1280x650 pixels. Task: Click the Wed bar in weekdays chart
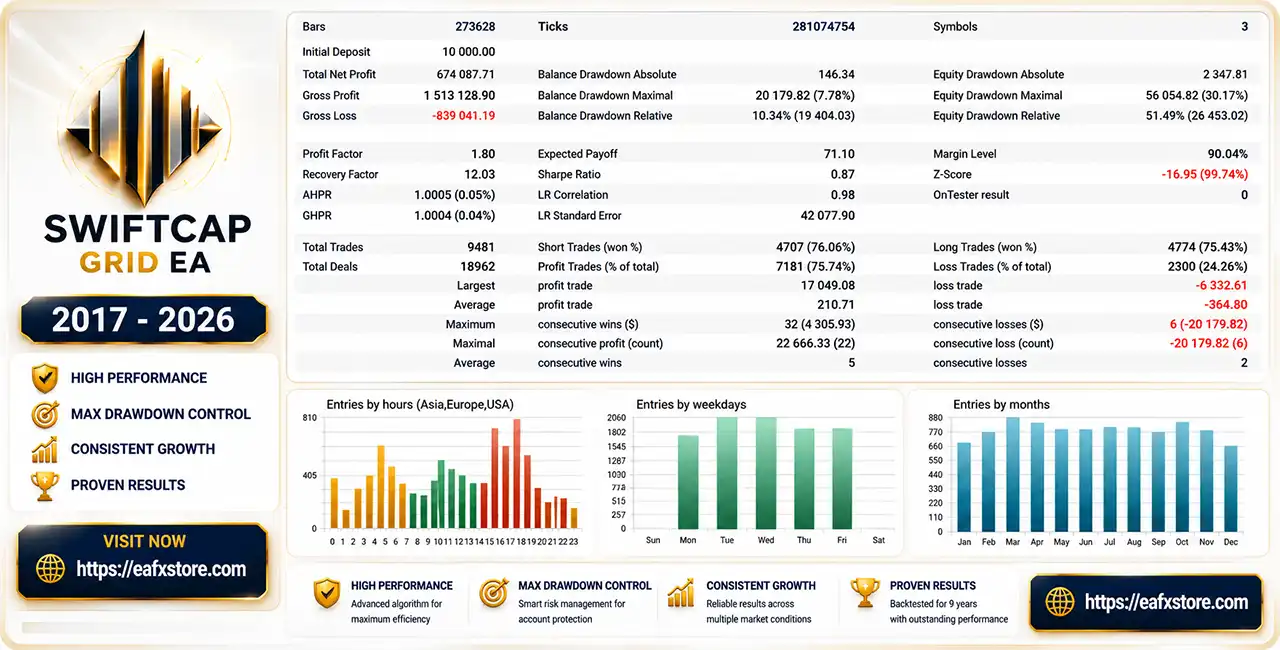click(x=766, y=474)
